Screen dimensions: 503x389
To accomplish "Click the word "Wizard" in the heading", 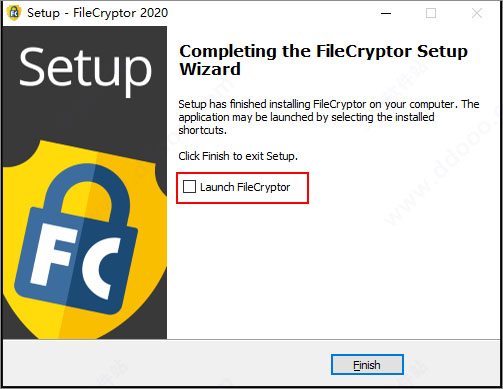I will (x=210, y=69).
